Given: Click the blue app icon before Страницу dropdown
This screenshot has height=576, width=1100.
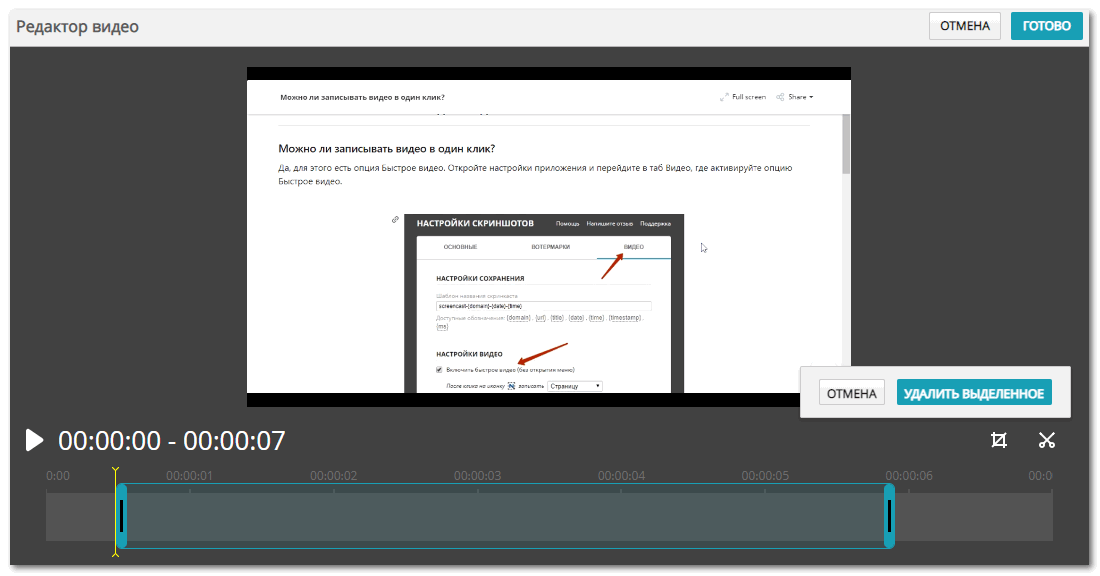Looking at the screenshot, I should (x=512, y=385).
